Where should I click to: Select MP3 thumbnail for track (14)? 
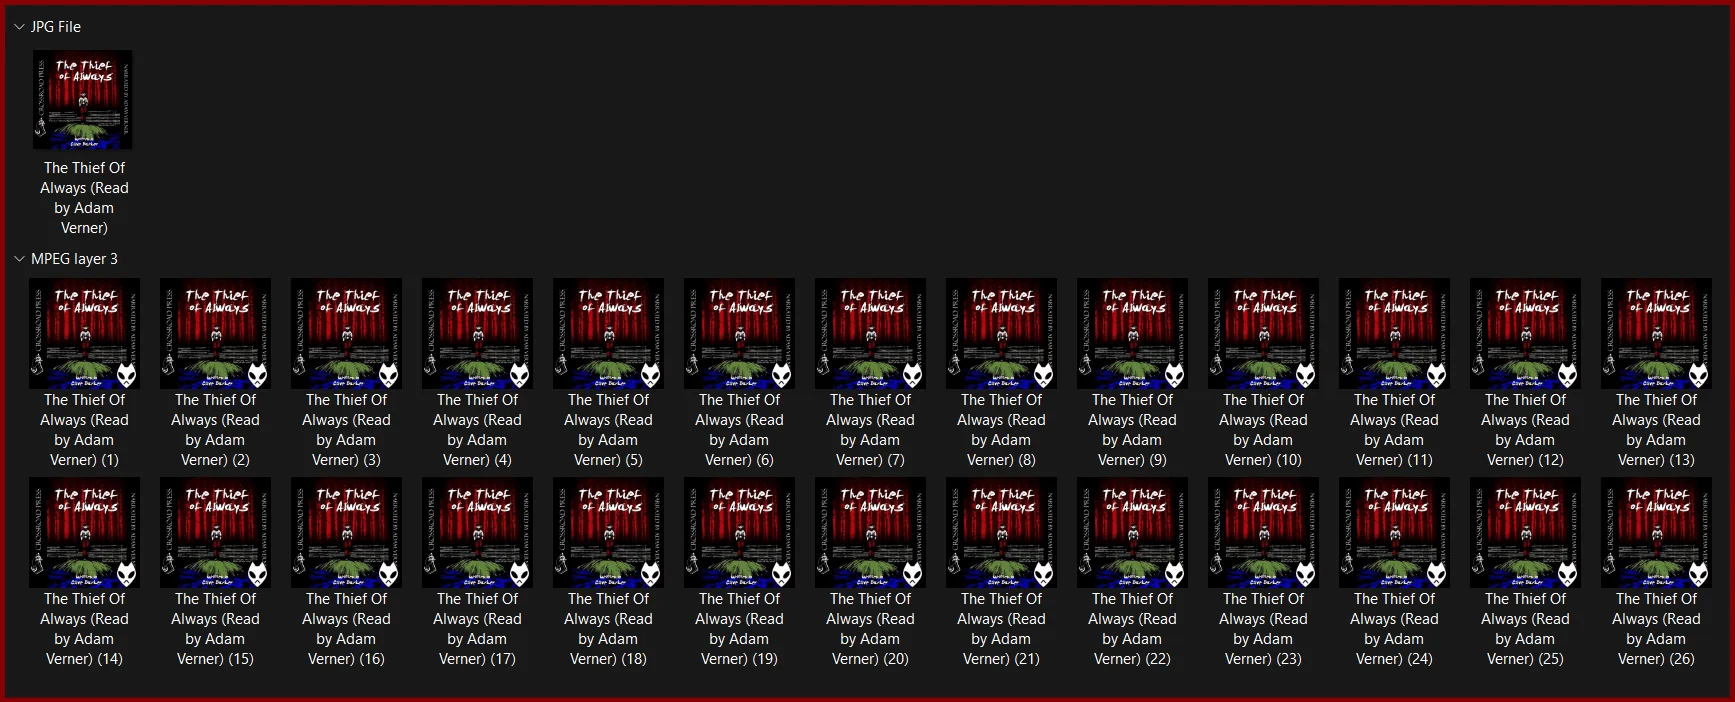click(84, 532)
